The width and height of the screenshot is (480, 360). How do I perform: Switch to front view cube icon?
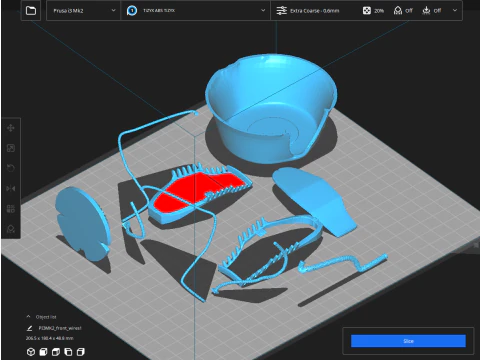(x=43, y=352)
